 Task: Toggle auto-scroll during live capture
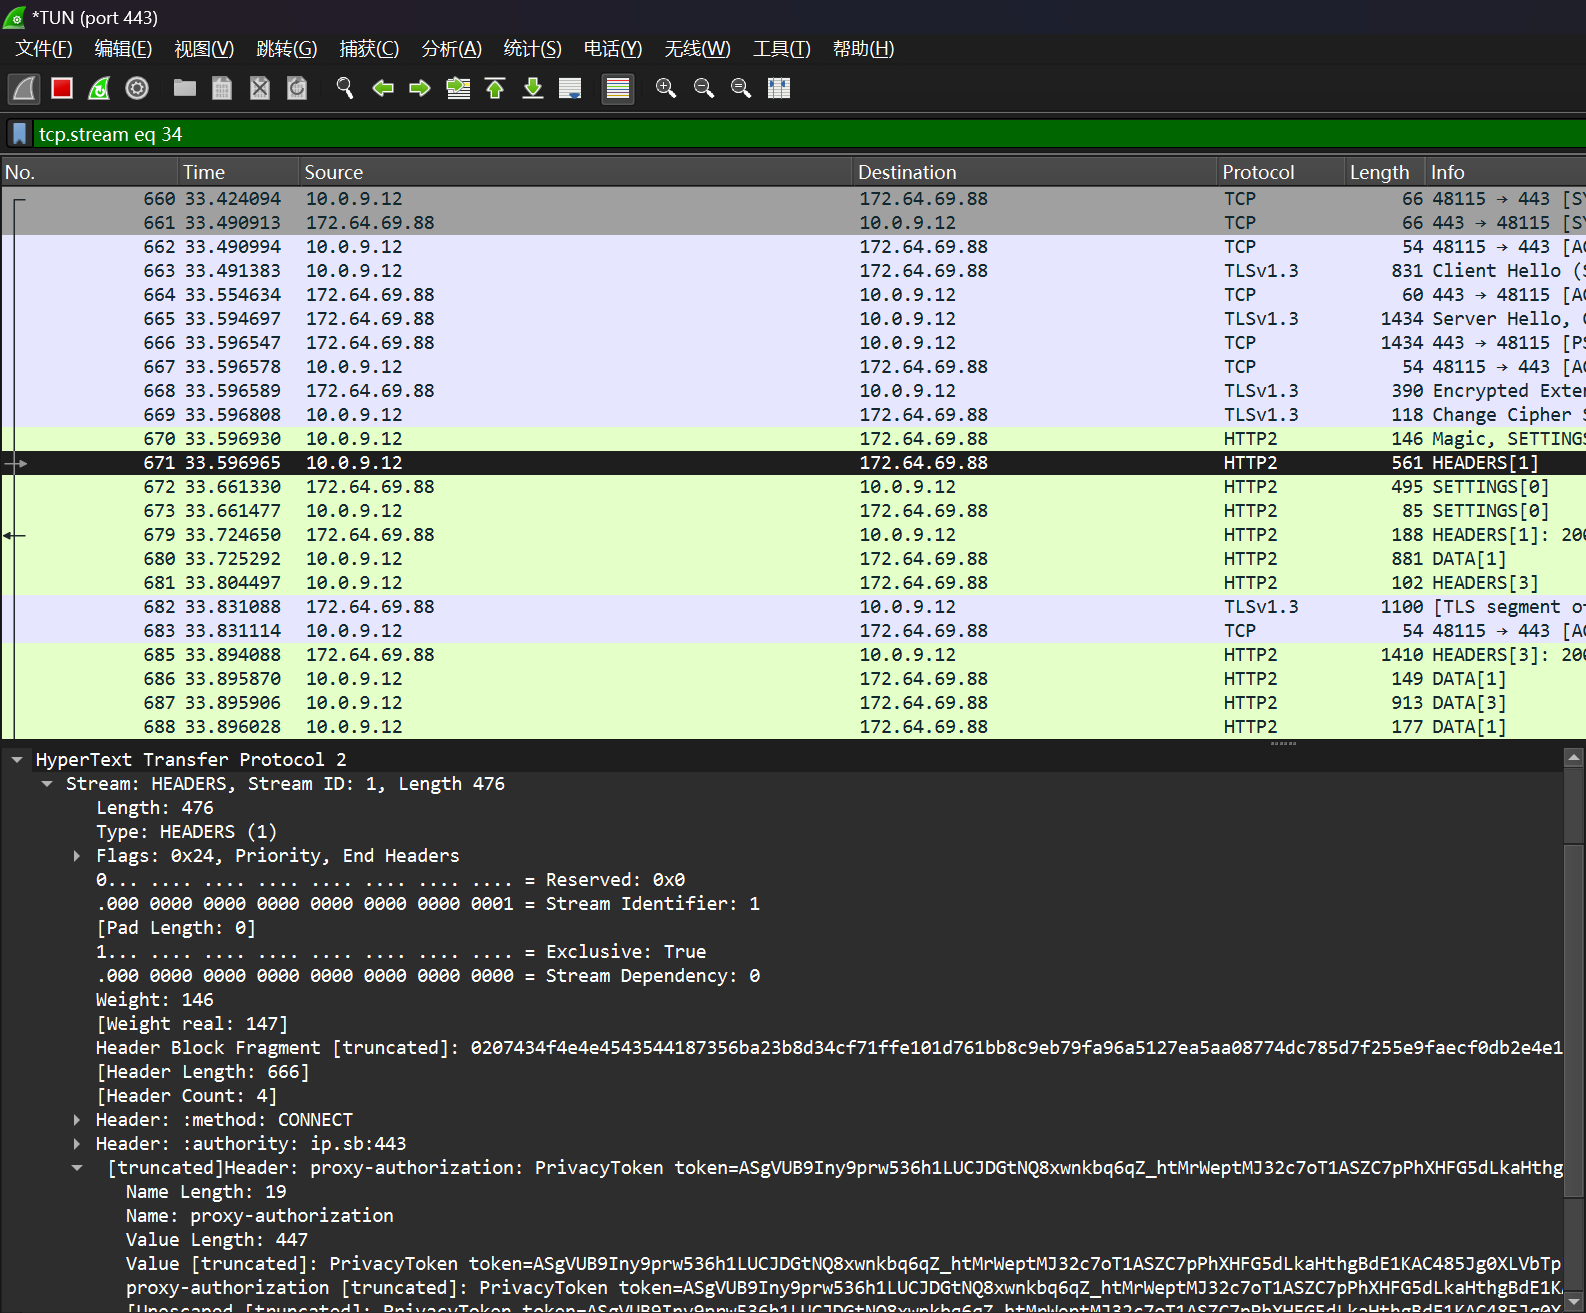point(570,88)
